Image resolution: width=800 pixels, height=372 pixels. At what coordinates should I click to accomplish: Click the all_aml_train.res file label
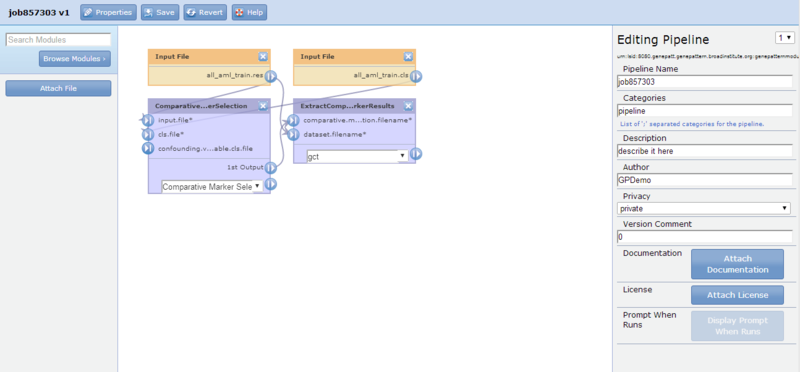point(236,76)
